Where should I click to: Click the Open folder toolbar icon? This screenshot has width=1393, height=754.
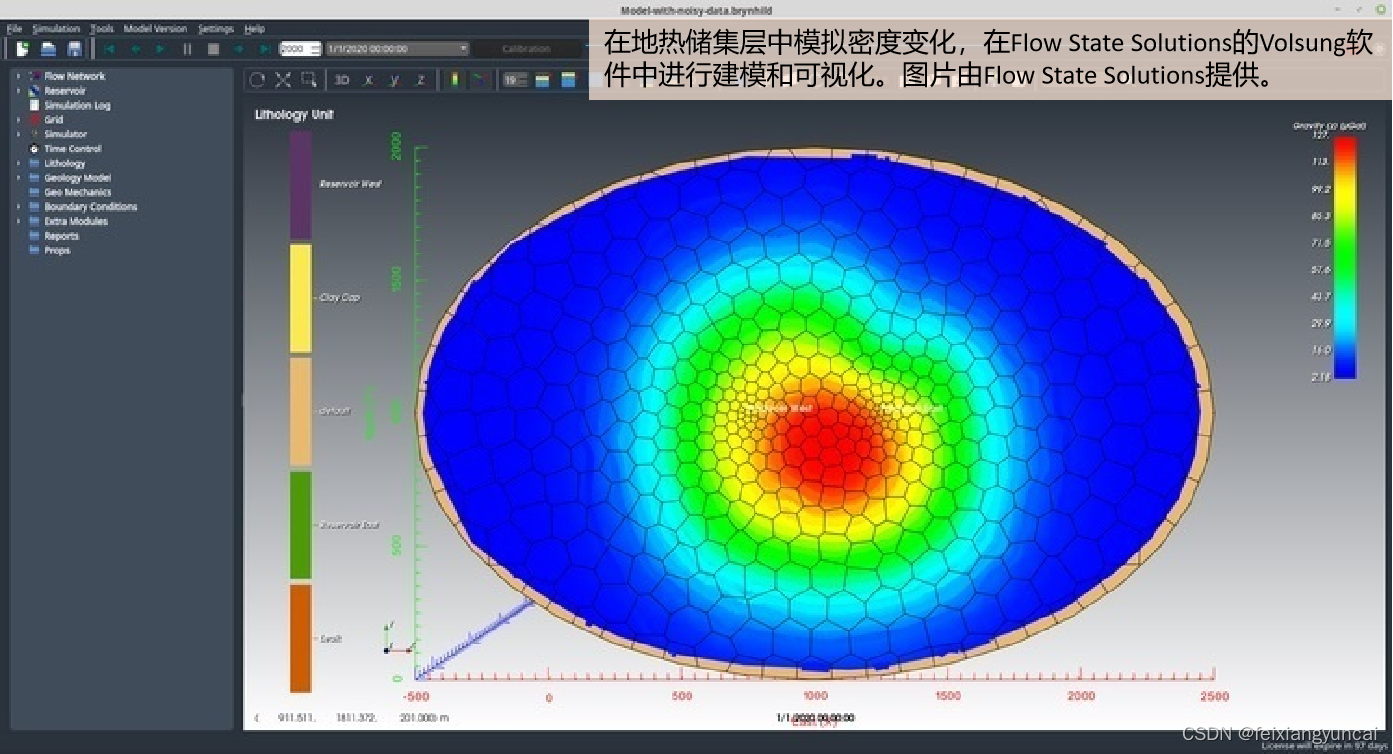click(48, 49)
